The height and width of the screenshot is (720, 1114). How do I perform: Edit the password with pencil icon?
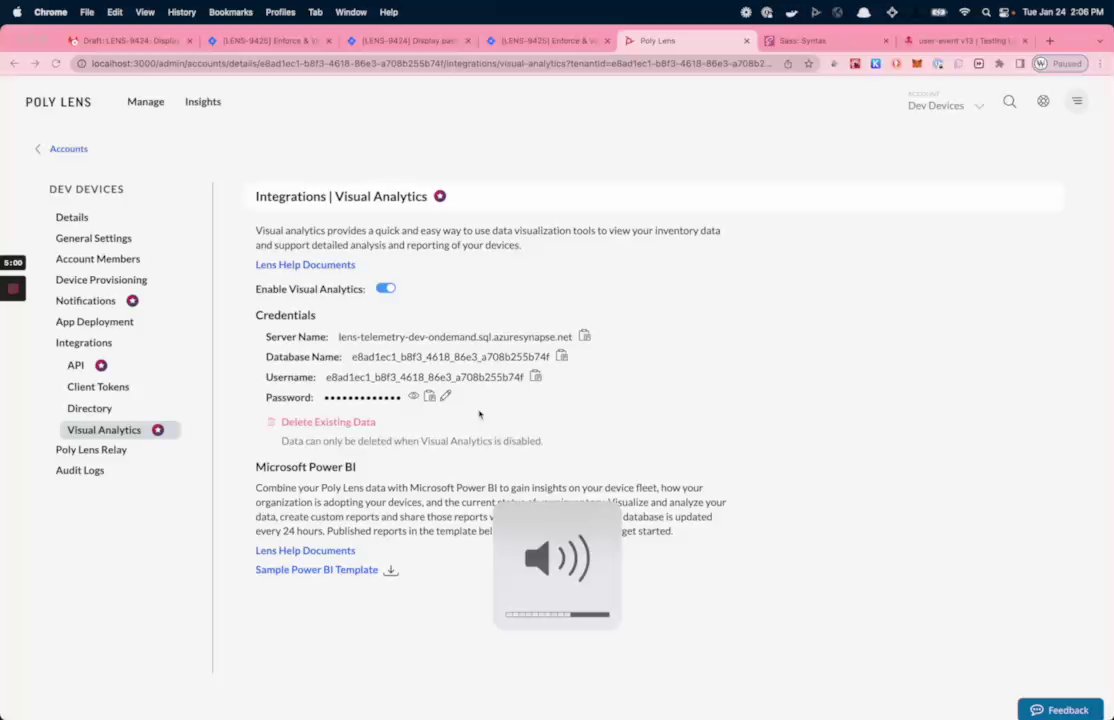pyautogui.click(x=445, y=396)
